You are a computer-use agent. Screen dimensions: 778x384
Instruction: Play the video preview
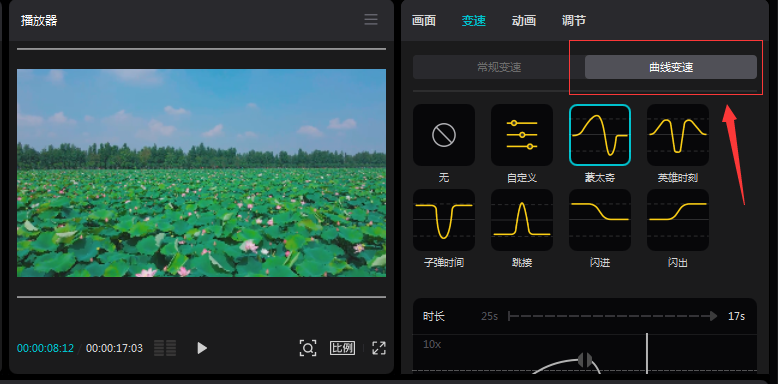(201, 348)
